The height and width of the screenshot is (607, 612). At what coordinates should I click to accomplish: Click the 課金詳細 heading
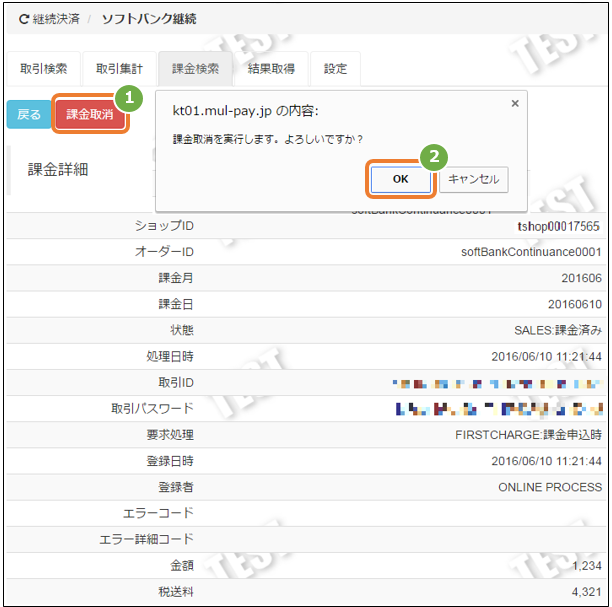[x=58, y=170]
